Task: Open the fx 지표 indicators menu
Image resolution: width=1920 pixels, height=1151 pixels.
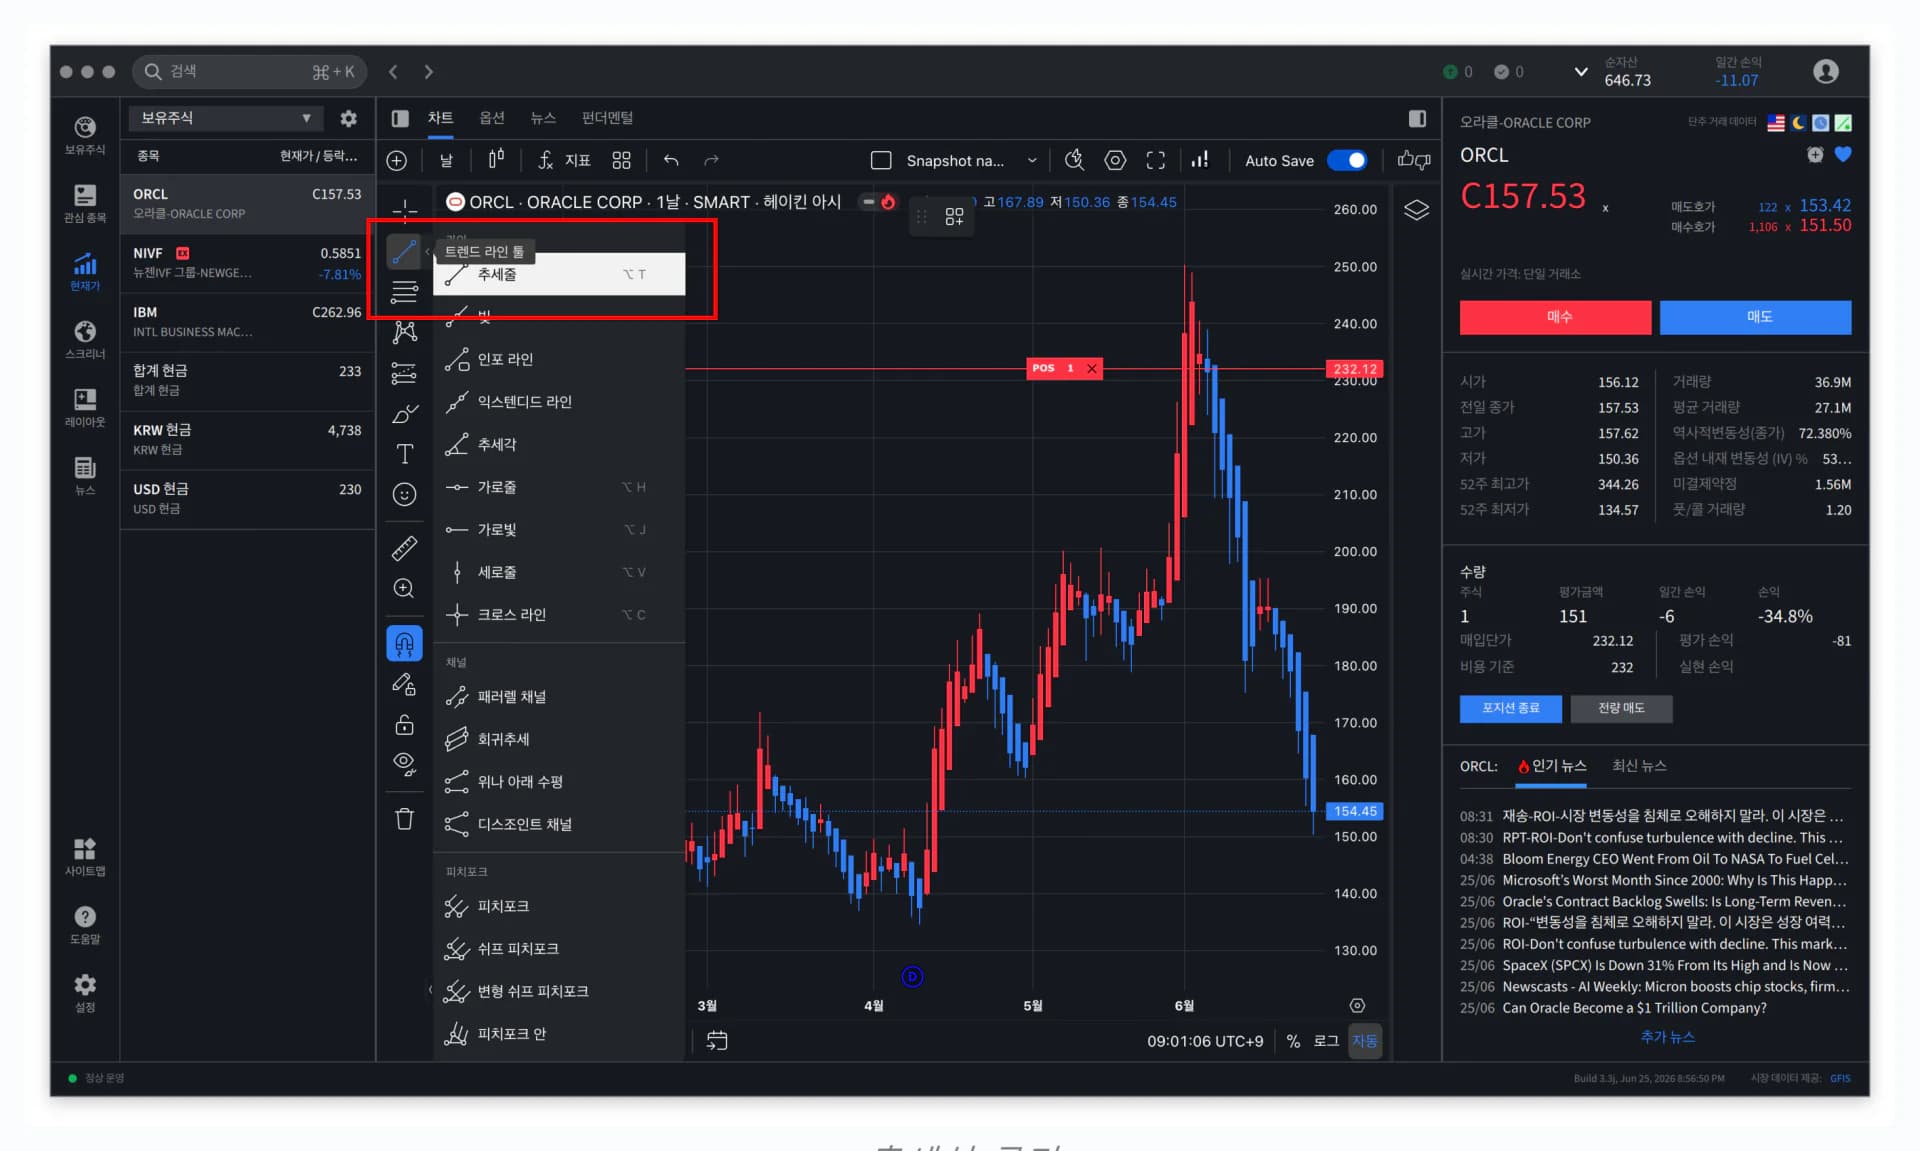Action: pyautogui.click(x=564, y=161)
